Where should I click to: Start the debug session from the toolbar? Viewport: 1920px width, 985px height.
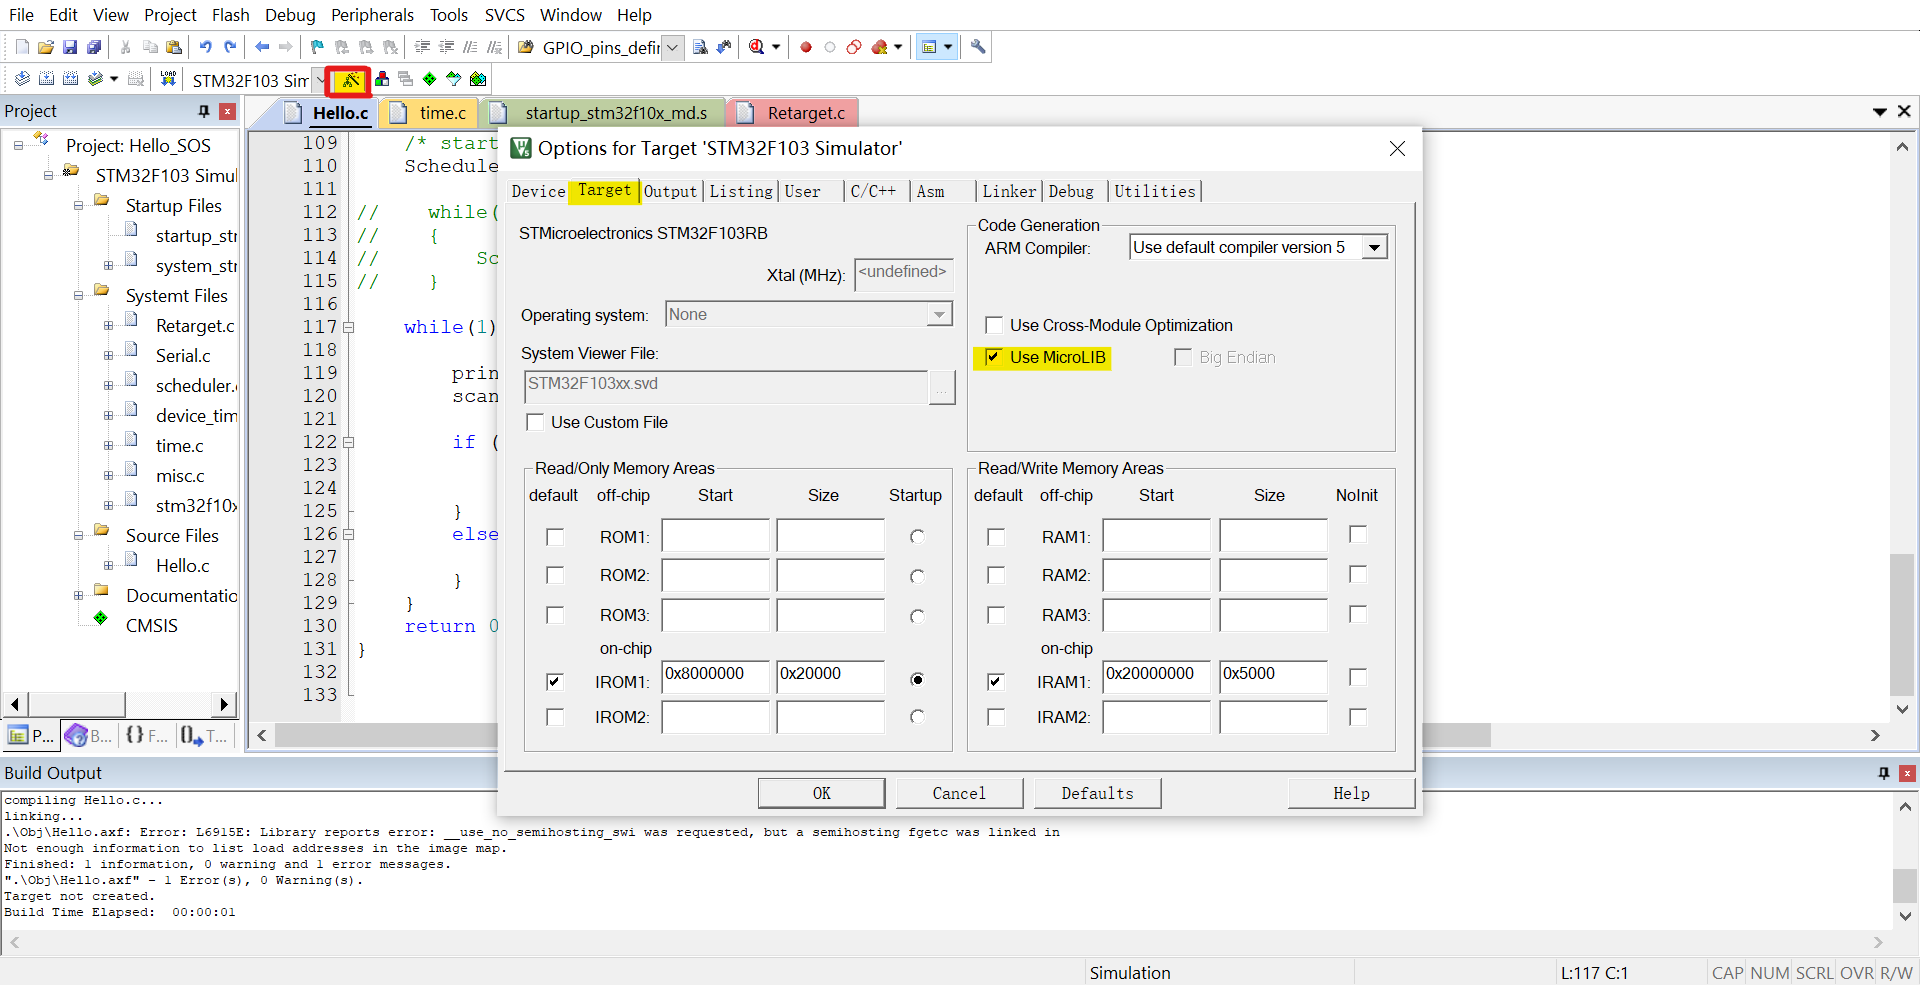pyautogui.click(x=757, y=47)
